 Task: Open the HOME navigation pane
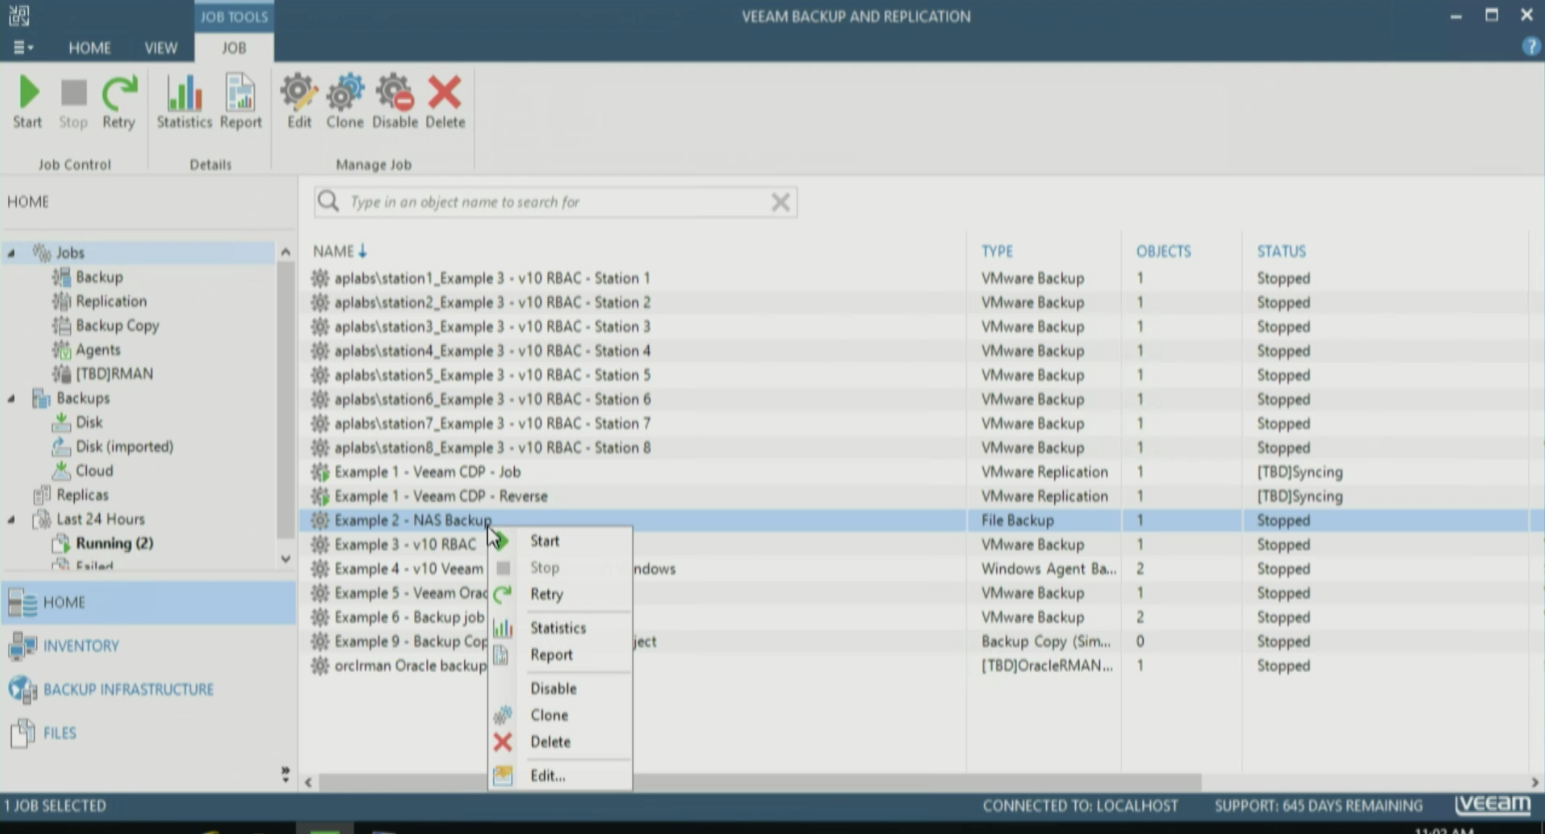(149, 602)
